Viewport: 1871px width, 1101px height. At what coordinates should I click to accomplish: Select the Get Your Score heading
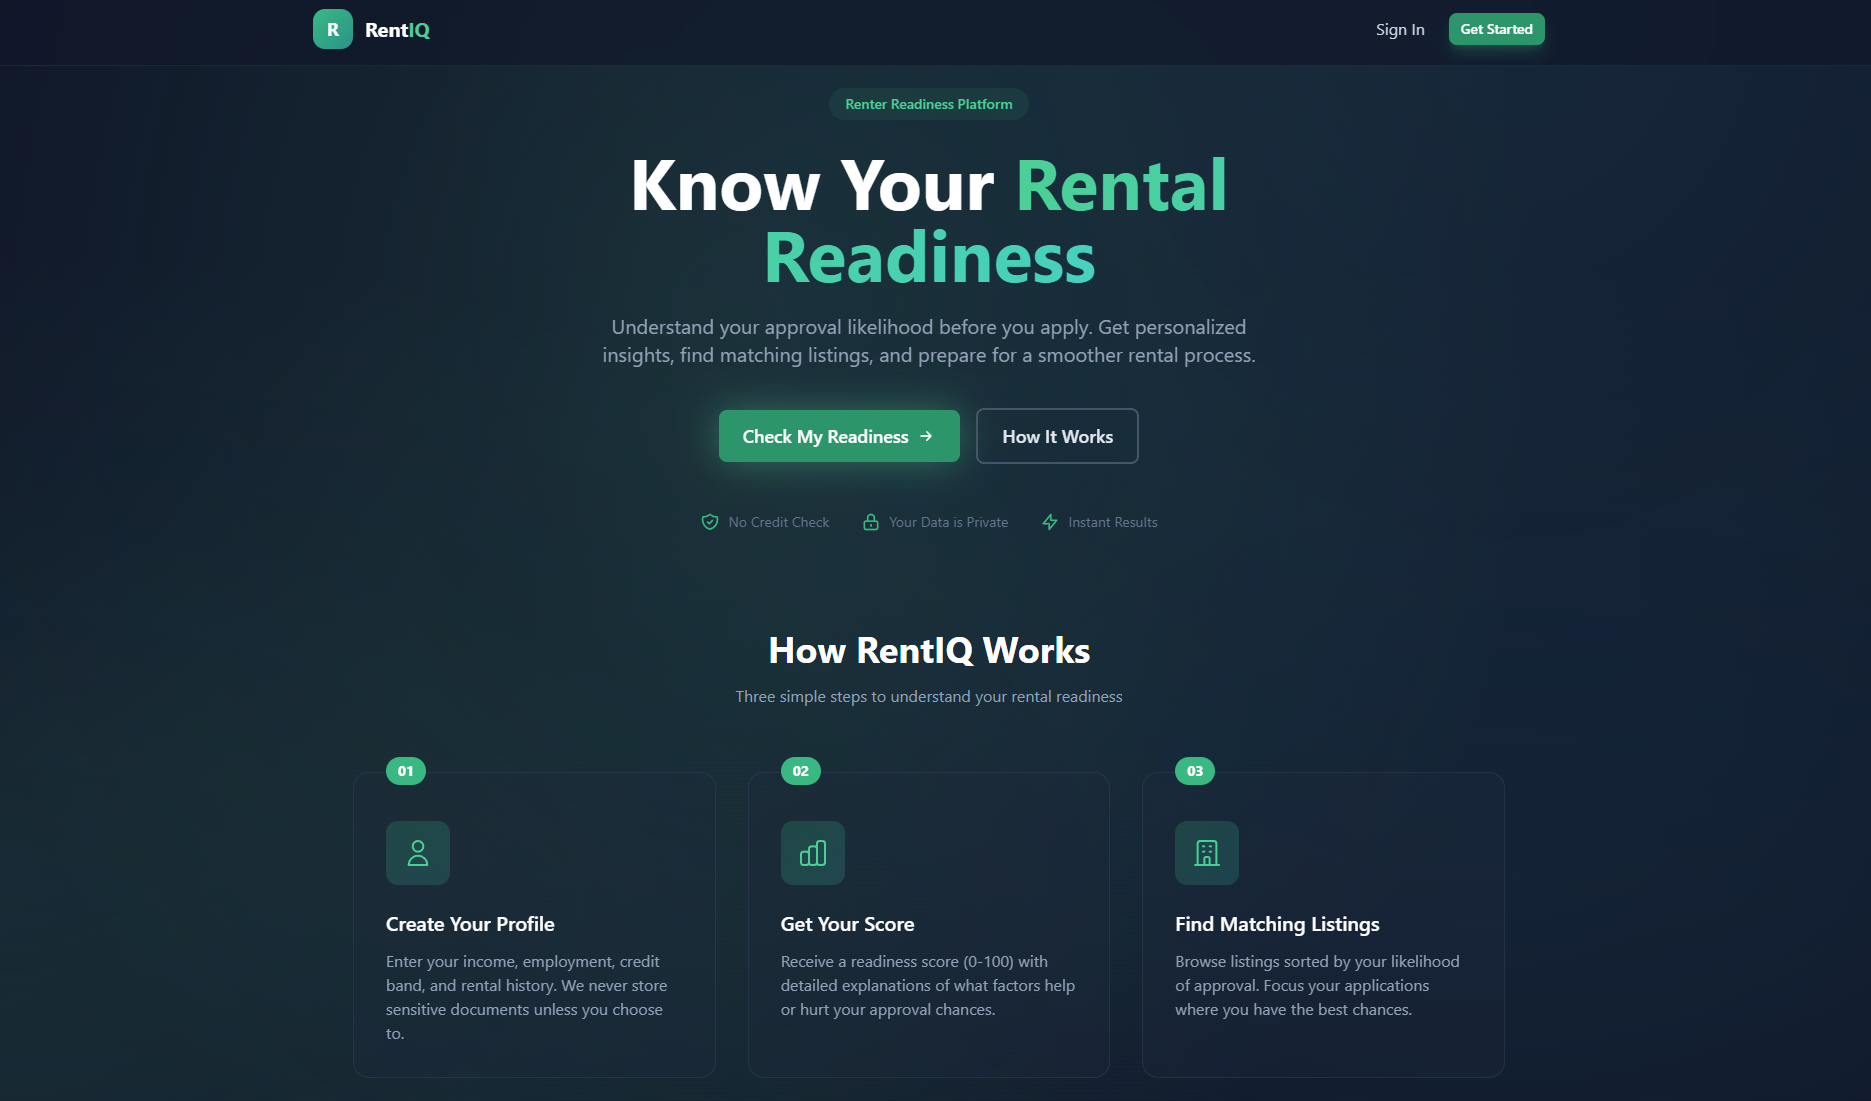[847, 924]
